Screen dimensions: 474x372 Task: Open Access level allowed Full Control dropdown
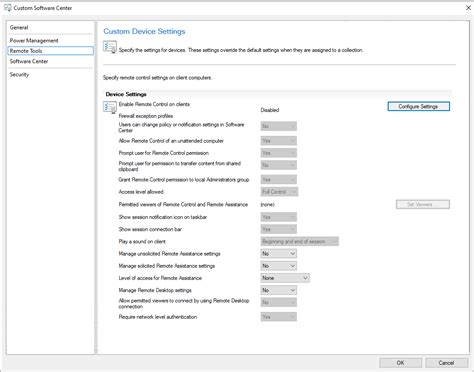coord(279,192)
